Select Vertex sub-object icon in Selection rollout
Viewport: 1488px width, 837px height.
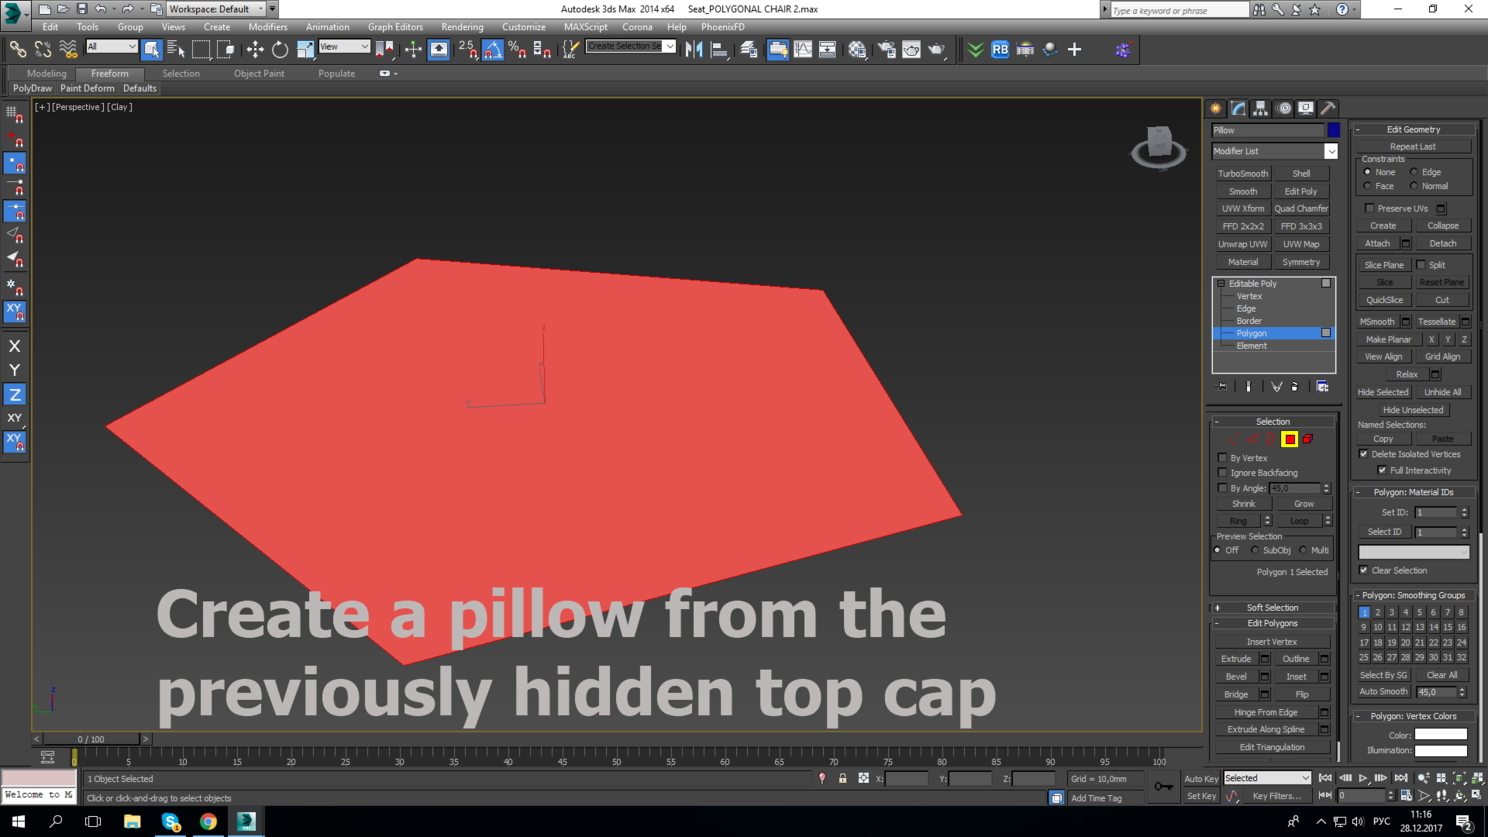[1236, 439]
